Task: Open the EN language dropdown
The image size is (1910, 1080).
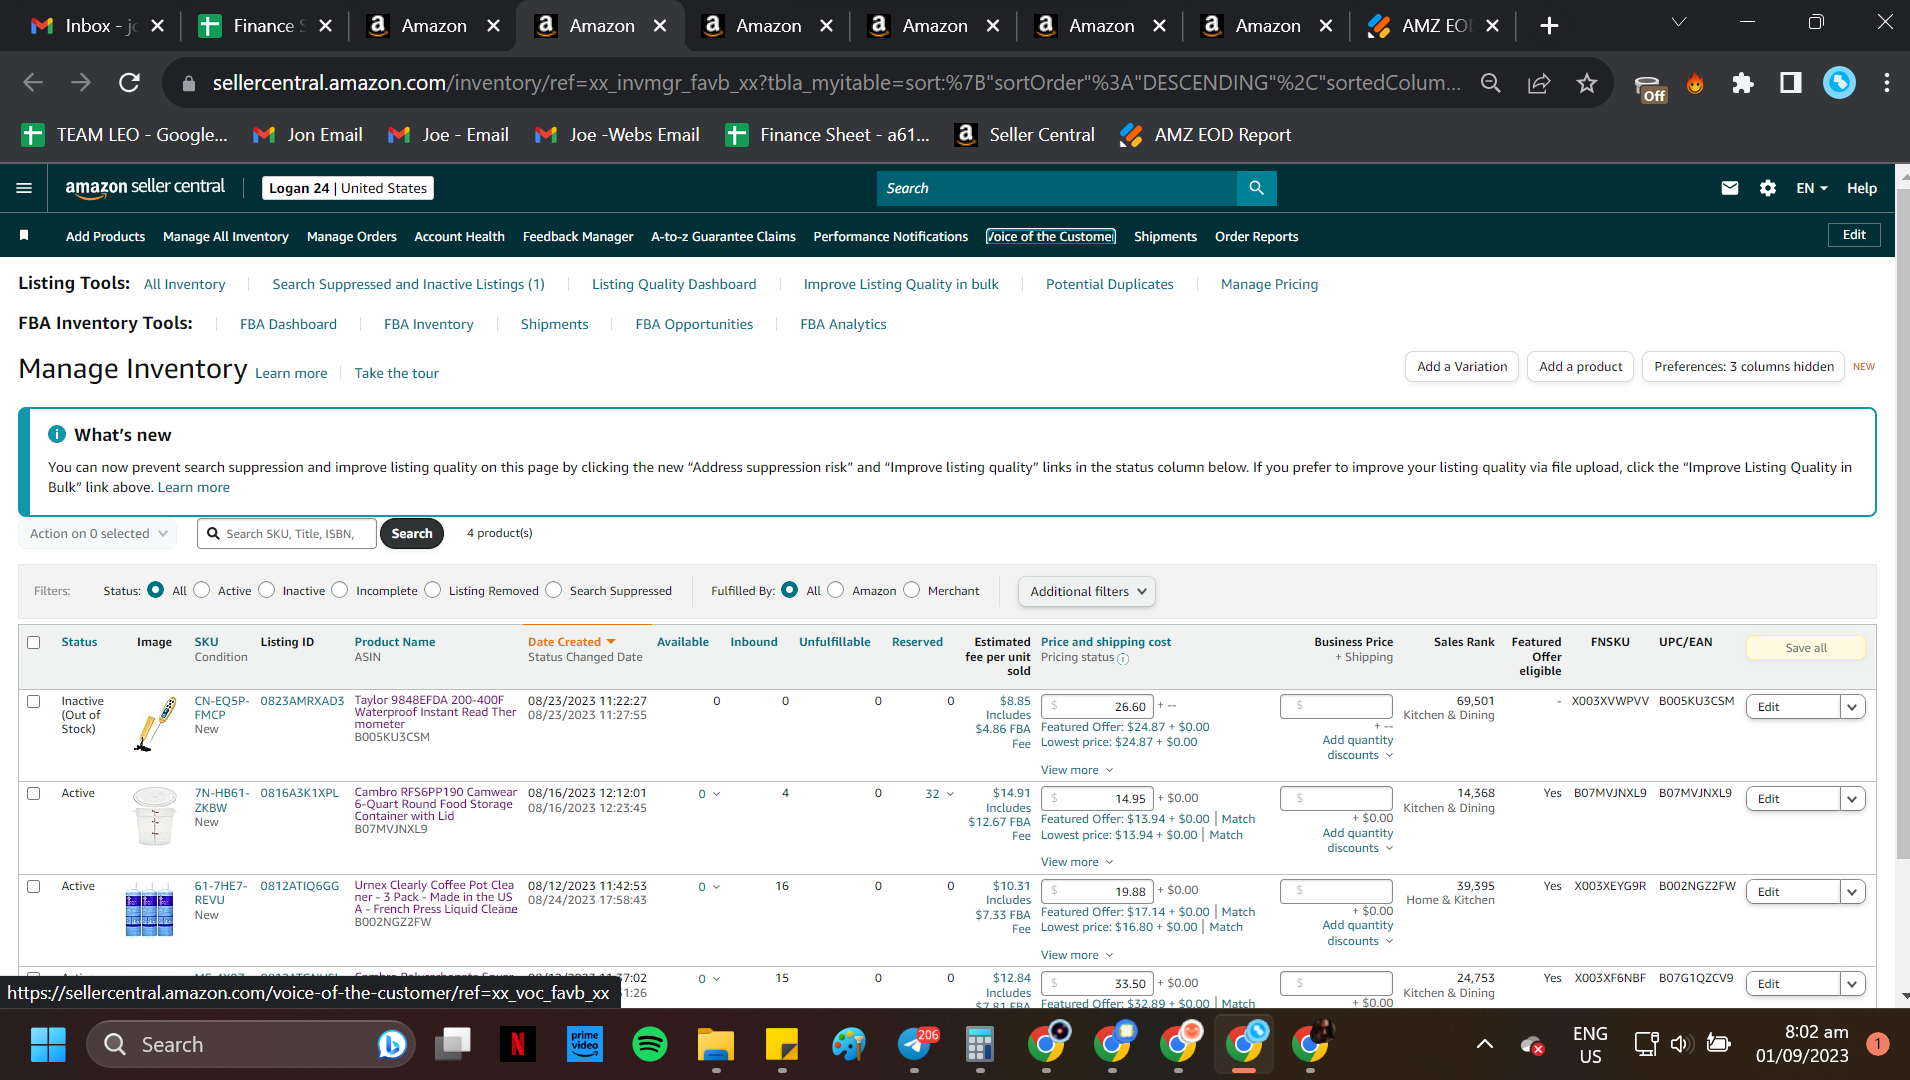Action: point(1812,188)
